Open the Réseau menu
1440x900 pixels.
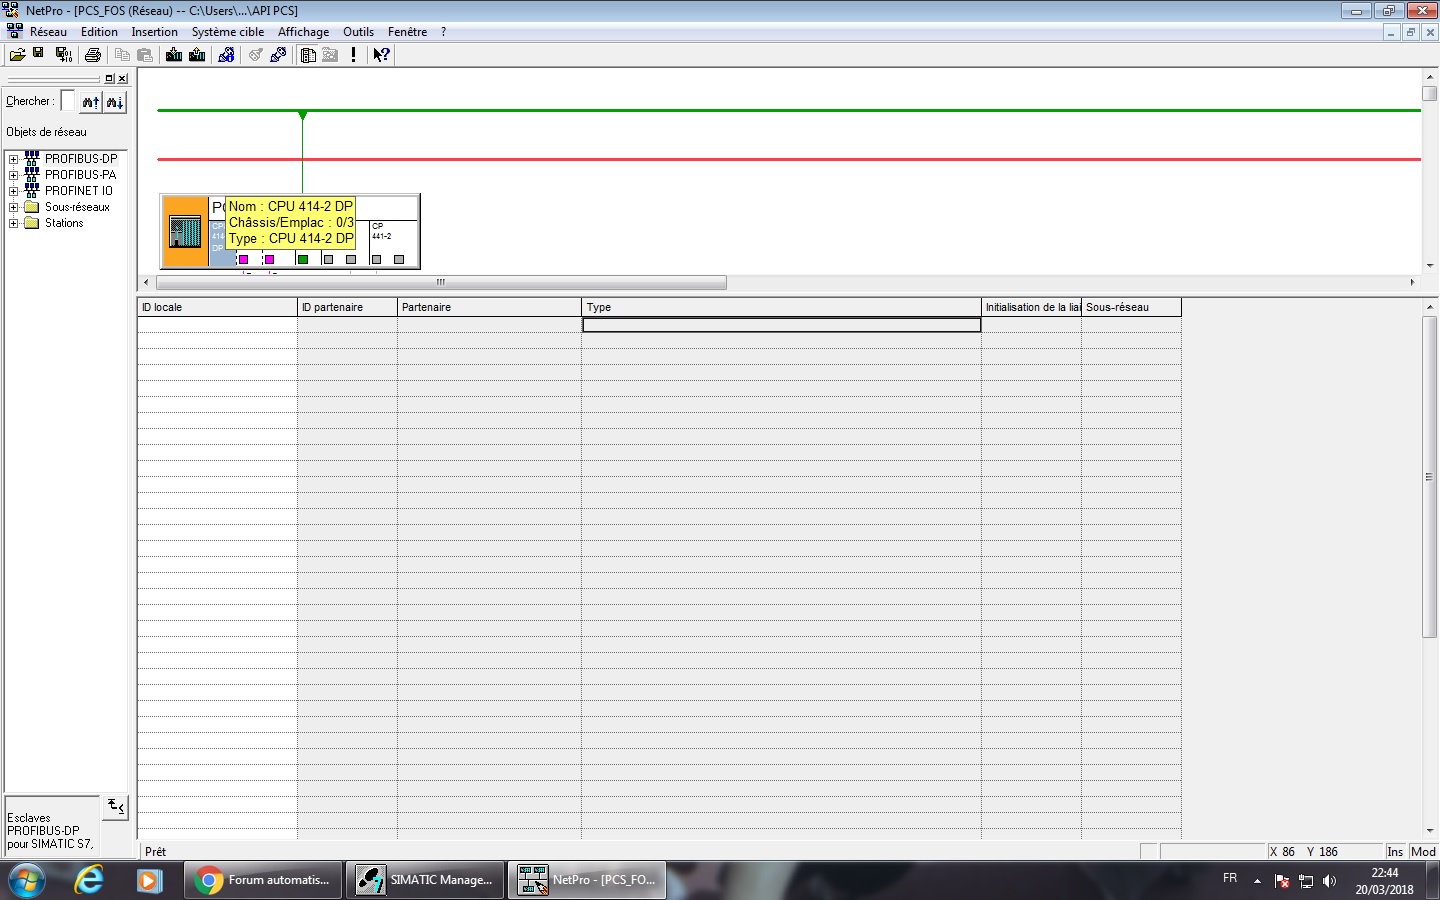click(x=48, y=32)
